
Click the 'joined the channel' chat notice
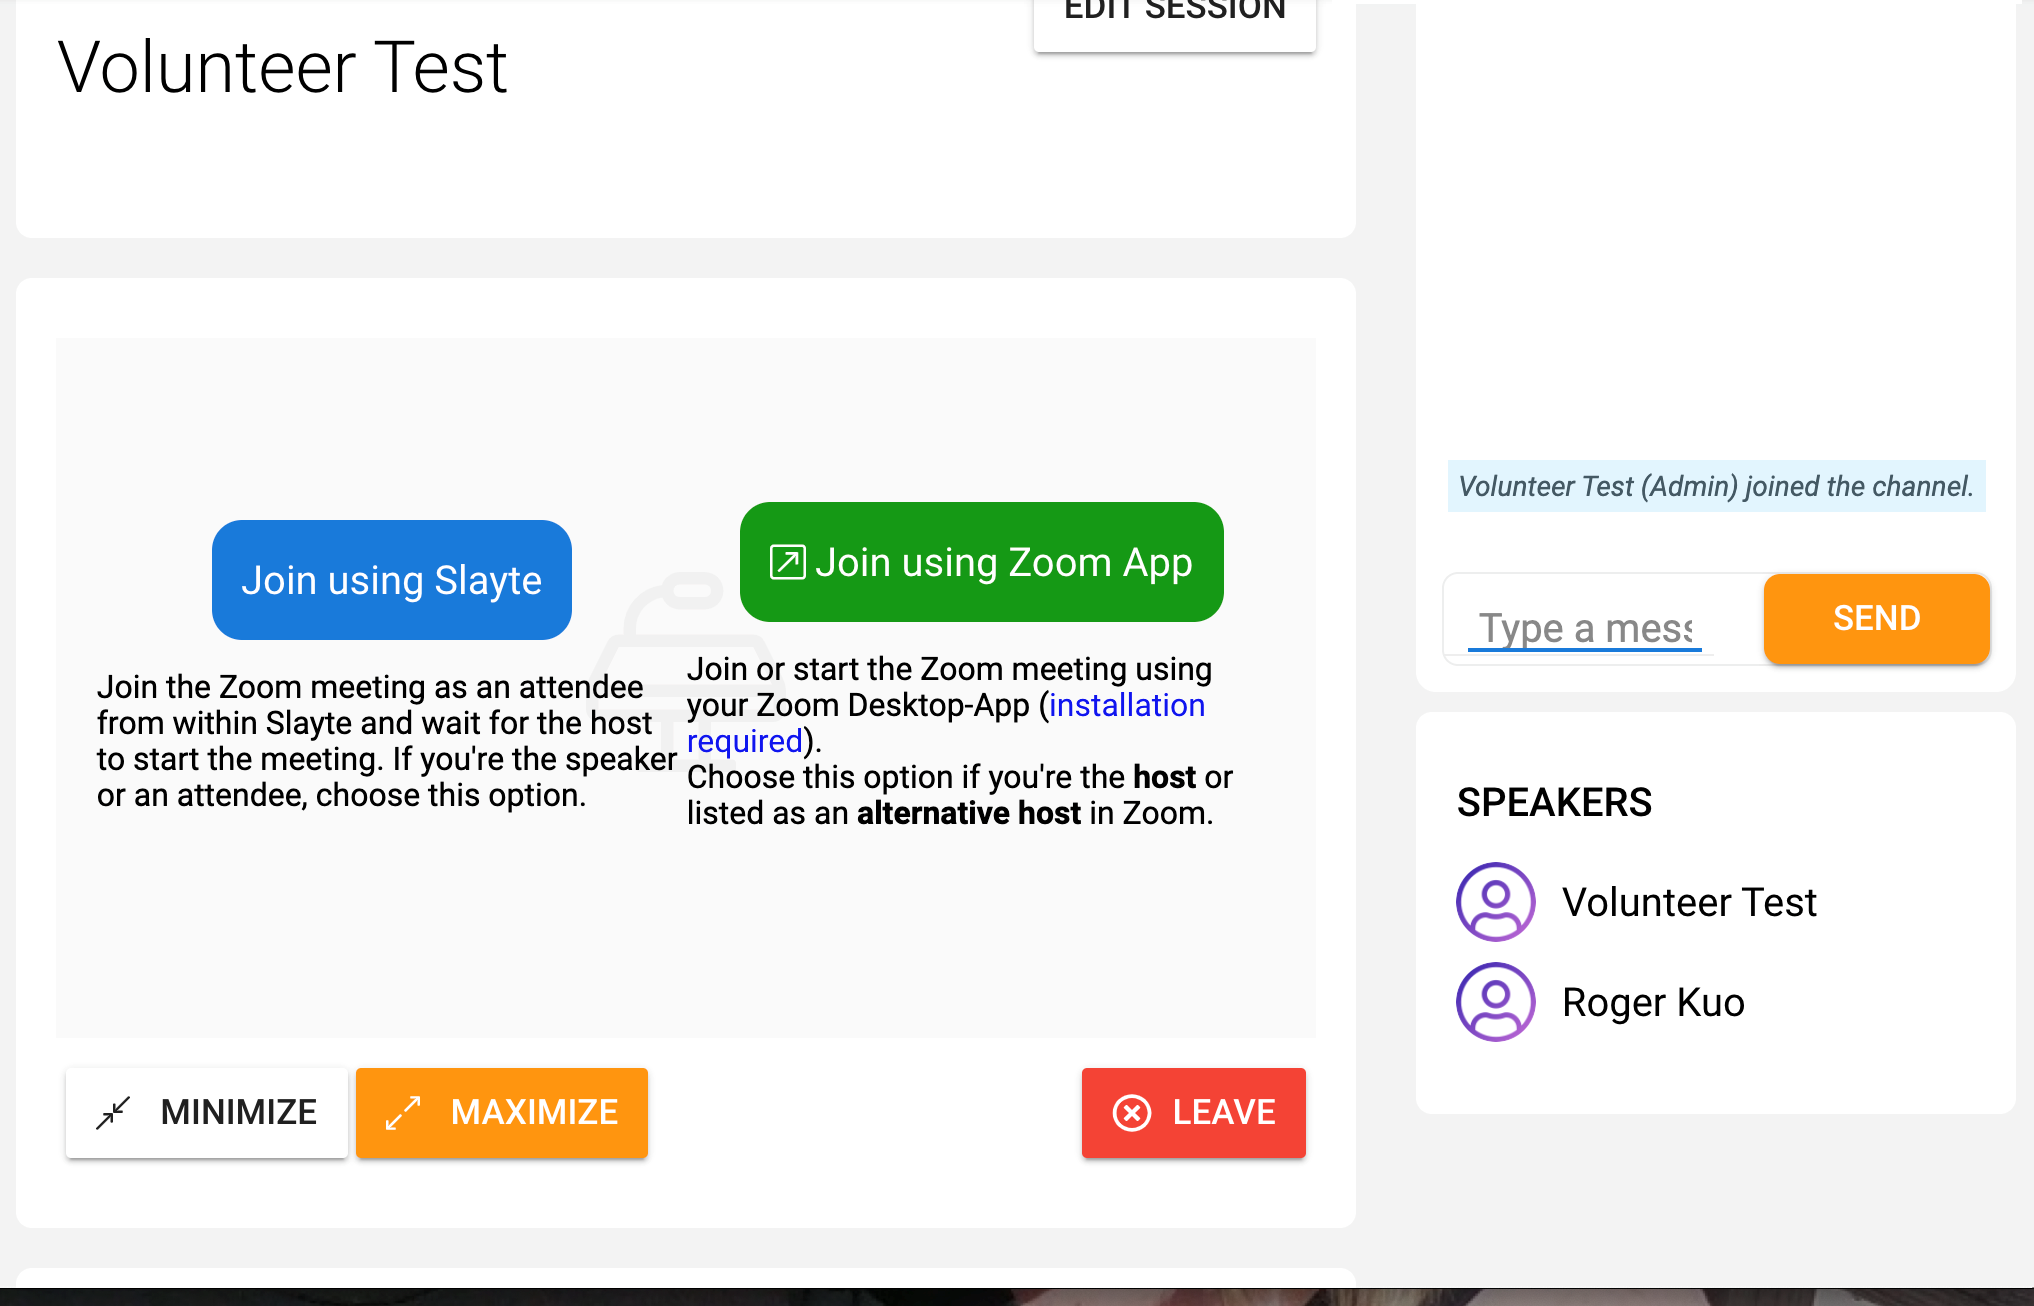[1716, 486]
